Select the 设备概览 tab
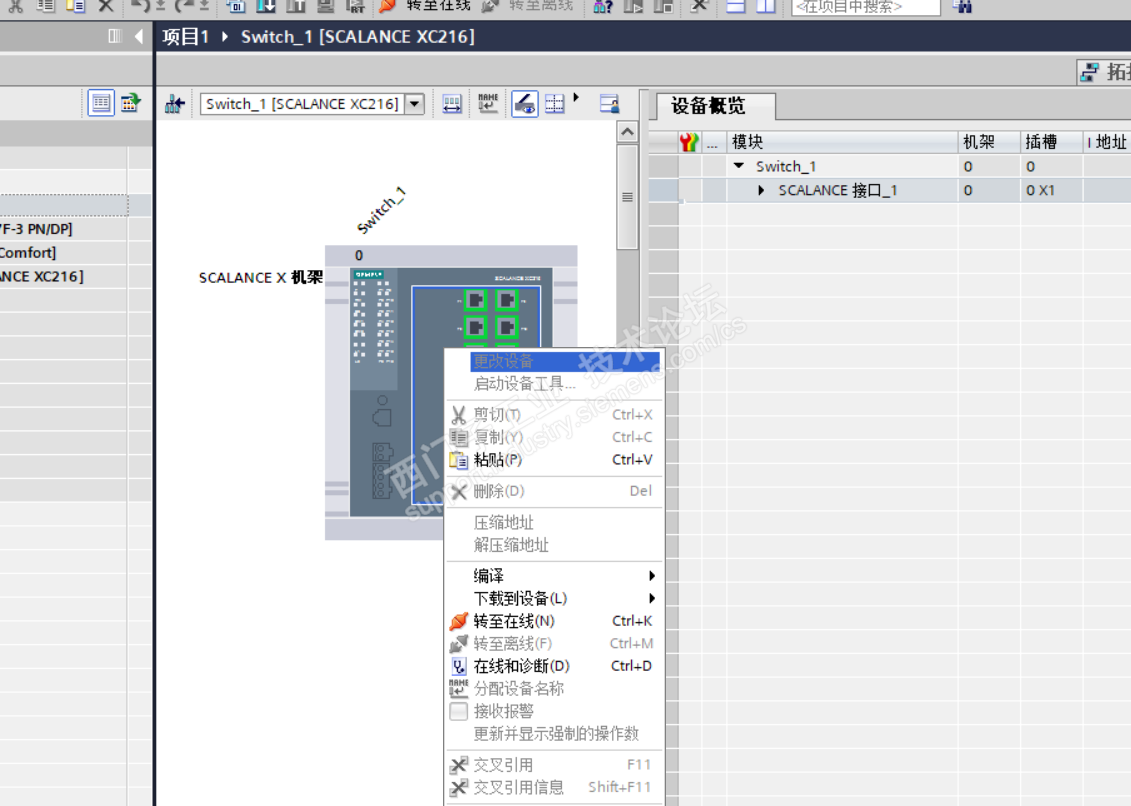 click(x=709, y=106)
